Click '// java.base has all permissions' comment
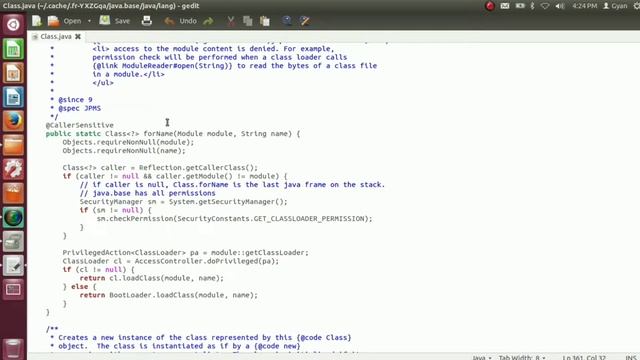This screenshot has height=360, width=640. (x=147, y=193)
